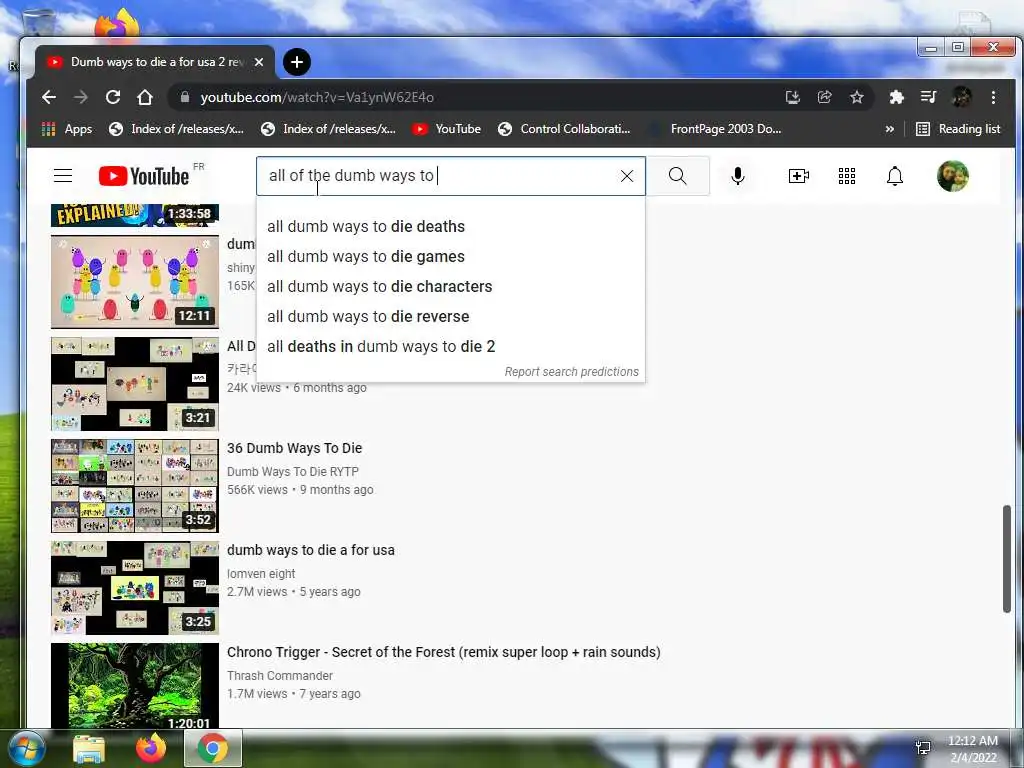Image resolution: width=1024 pixels, height=768 pixels.
Task: Click the Chrome taskbar button
Action: tap(213, 748)
